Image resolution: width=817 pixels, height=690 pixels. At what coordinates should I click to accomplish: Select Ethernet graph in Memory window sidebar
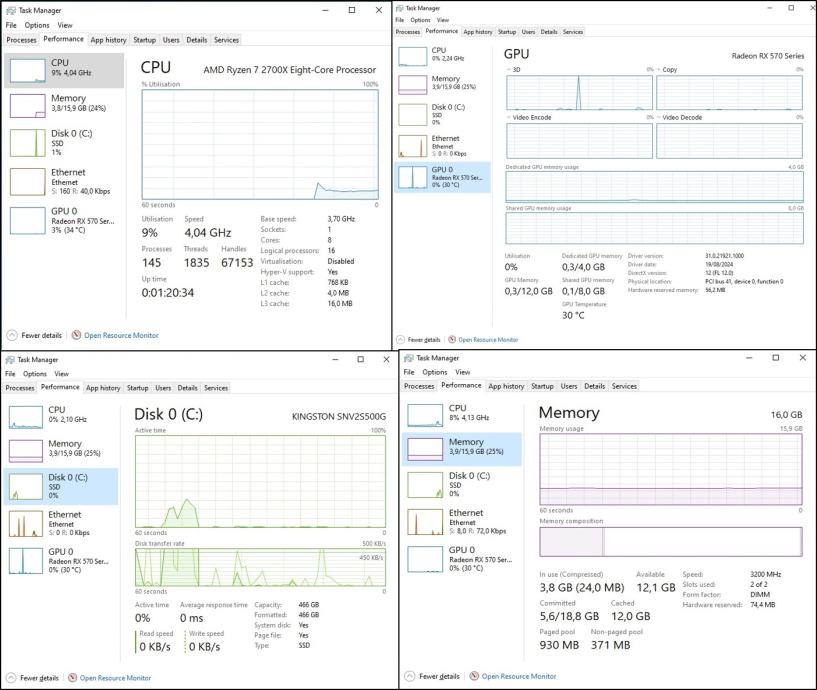click(x=425, y=522)
